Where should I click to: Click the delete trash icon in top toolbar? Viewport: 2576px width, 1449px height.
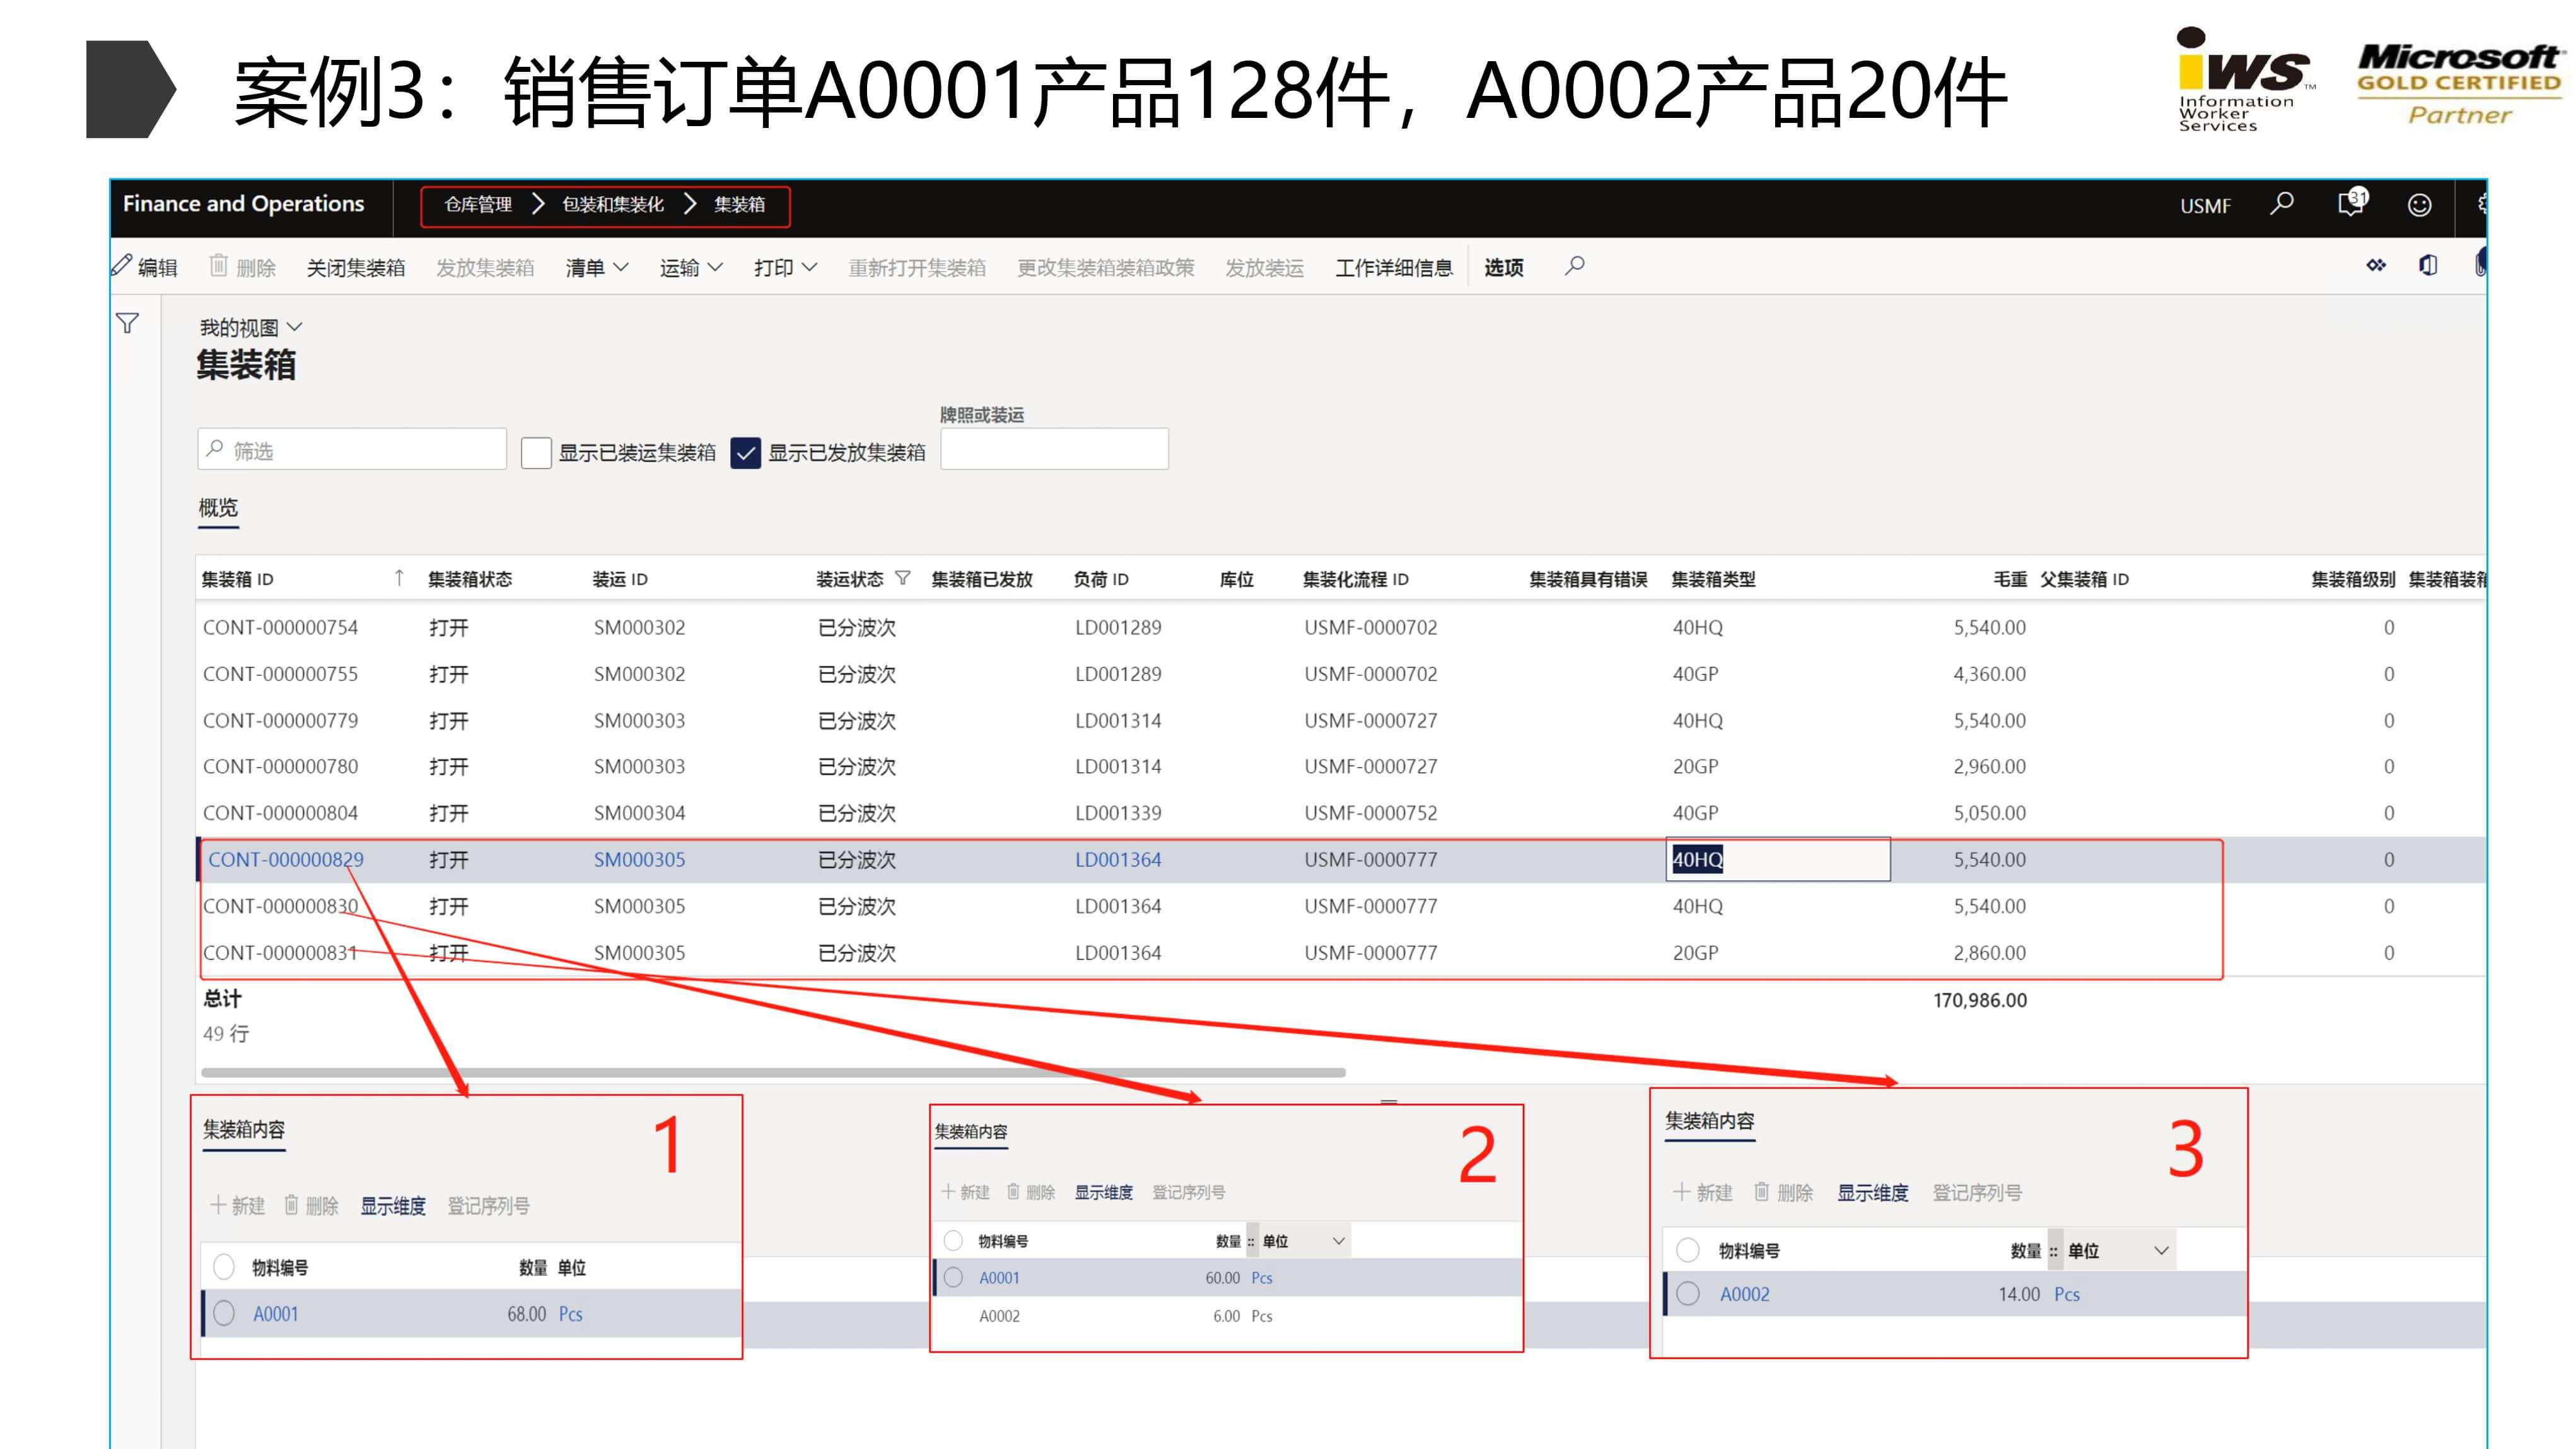218,266
